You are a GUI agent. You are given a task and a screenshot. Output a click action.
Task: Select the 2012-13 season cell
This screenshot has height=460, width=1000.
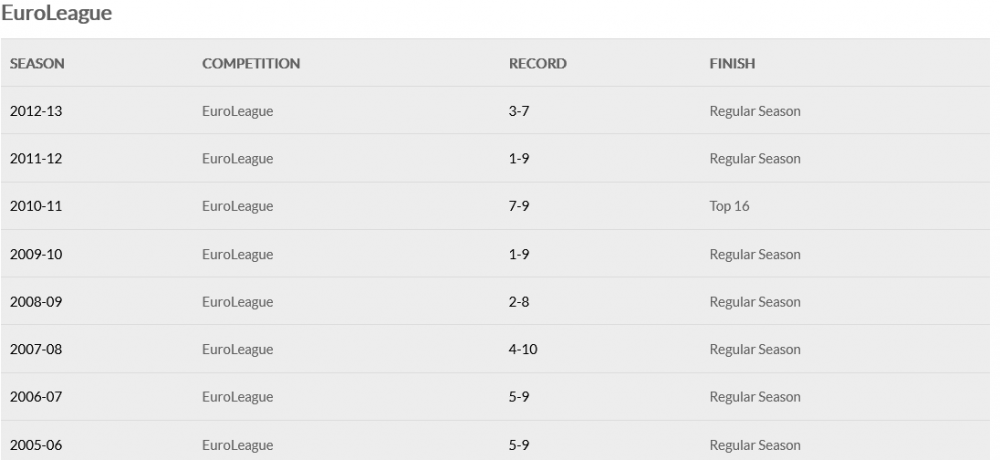36,111
